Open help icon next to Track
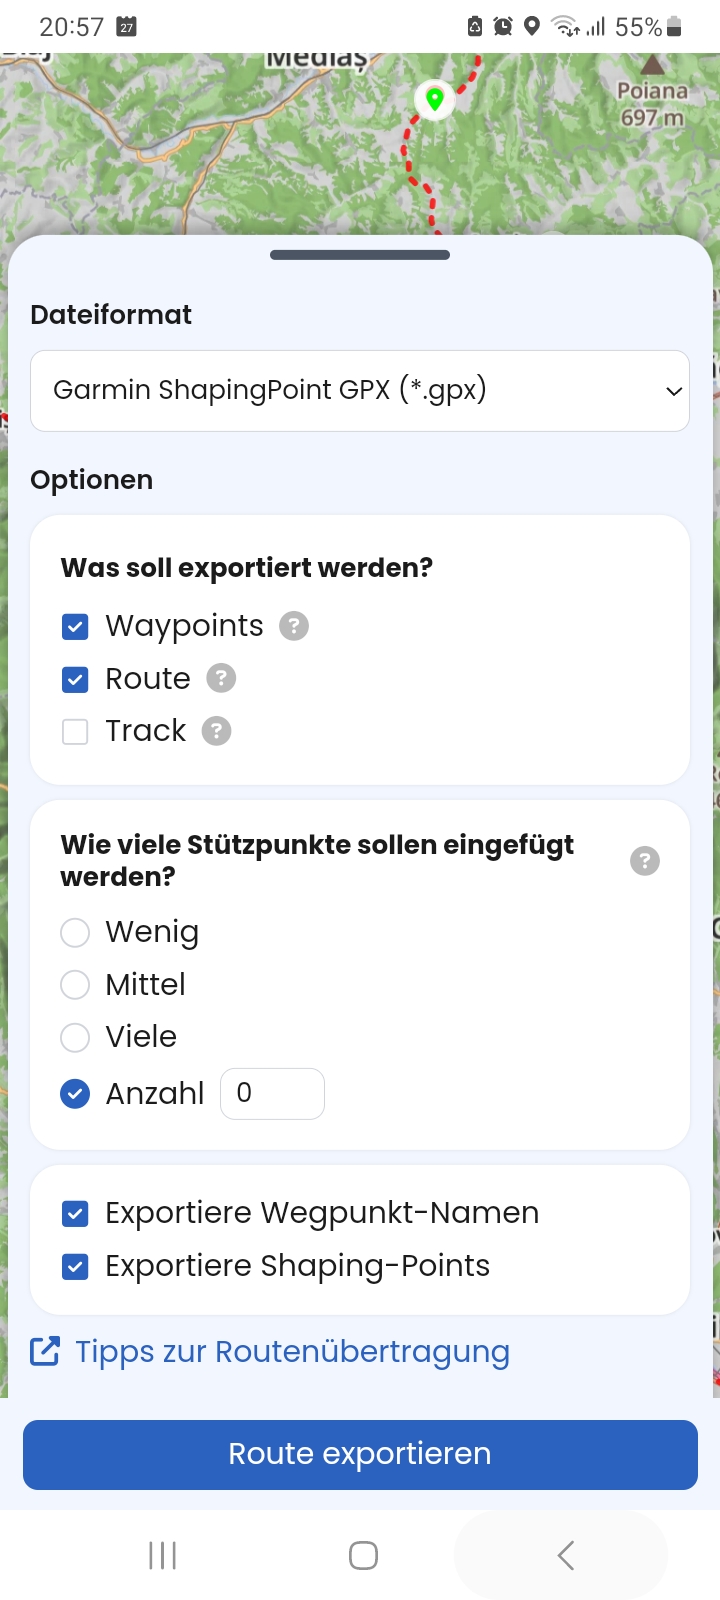This screenshot has width=720, height=1600. click(x=216, y=731)
